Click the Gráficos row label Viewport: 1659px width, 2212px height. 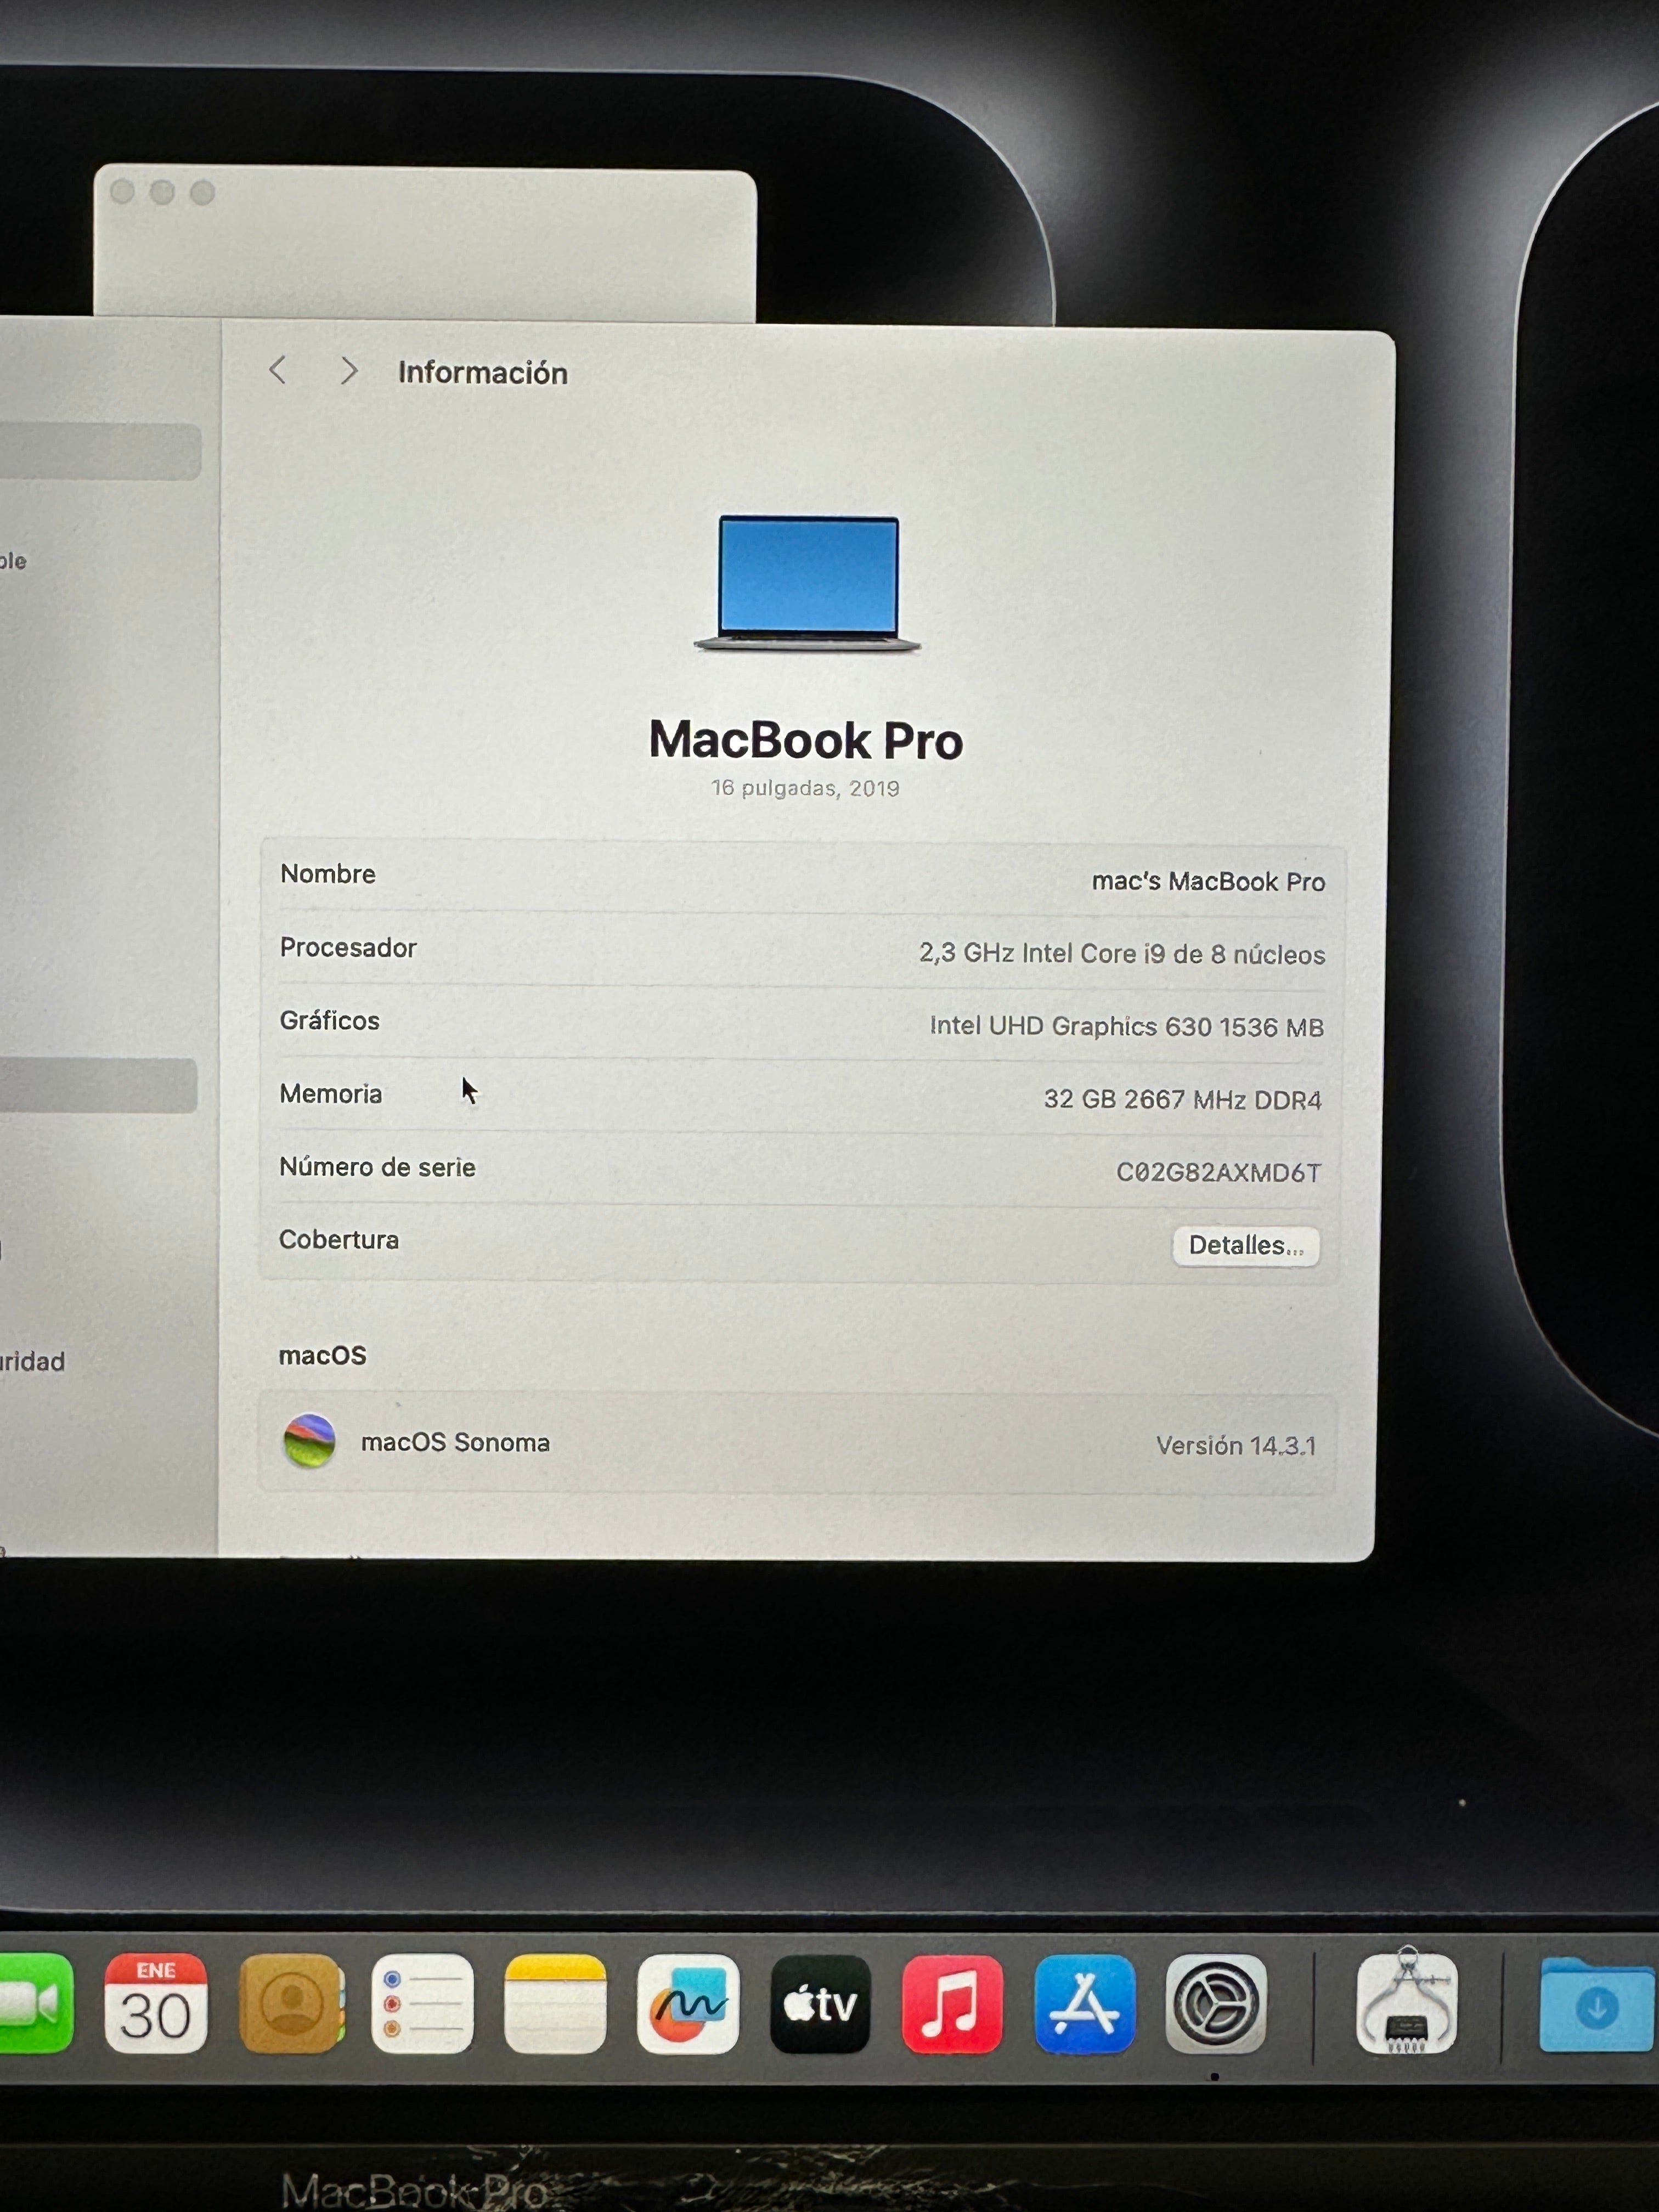330,1021
